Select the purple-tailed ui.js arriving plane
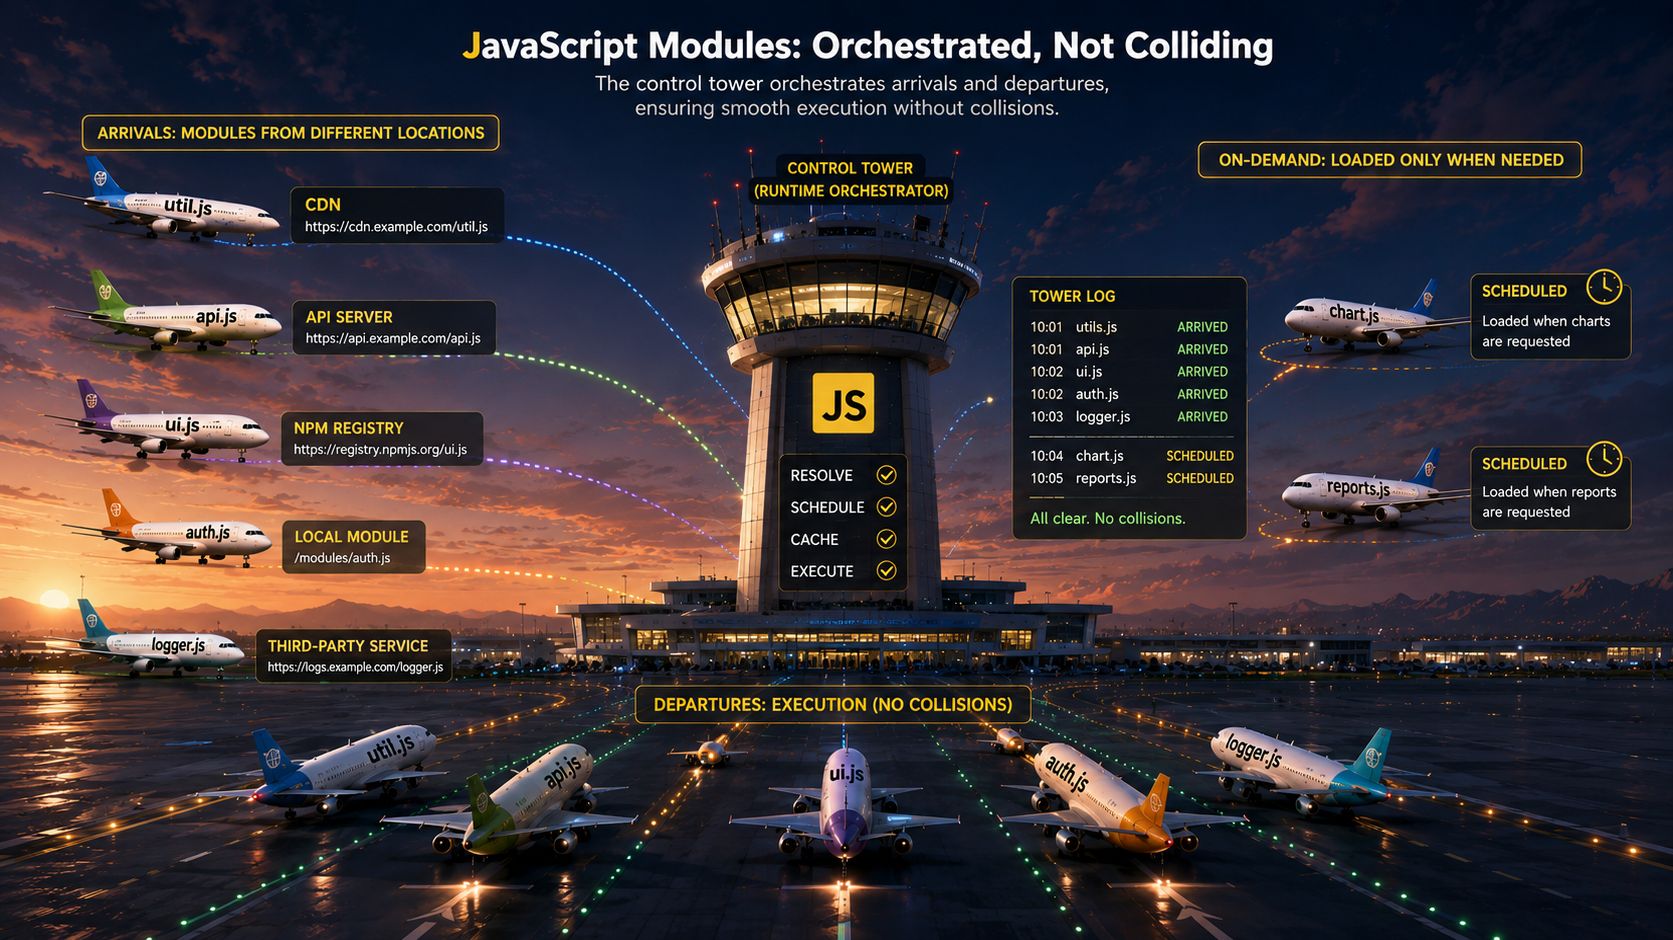1673x940 pixels. pos(160,423)
